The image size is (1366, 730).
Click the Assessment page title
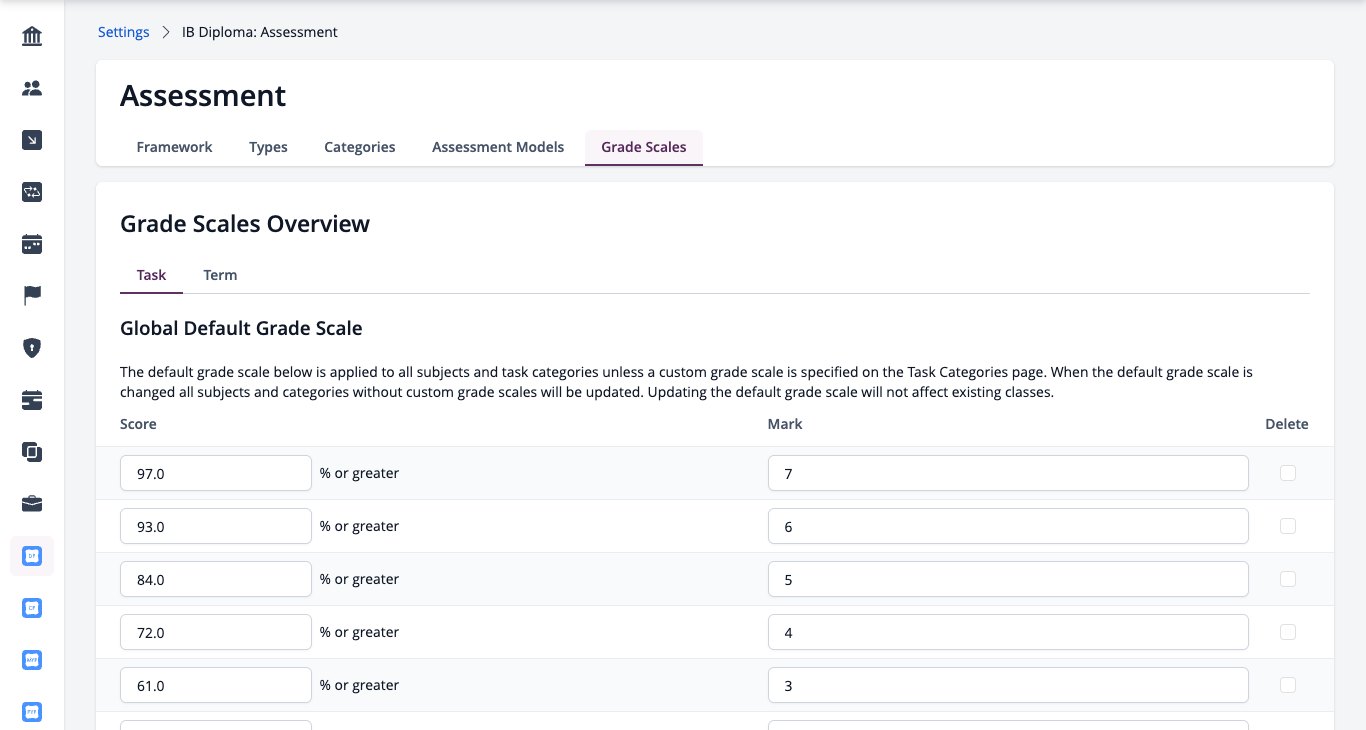point(203,96)
